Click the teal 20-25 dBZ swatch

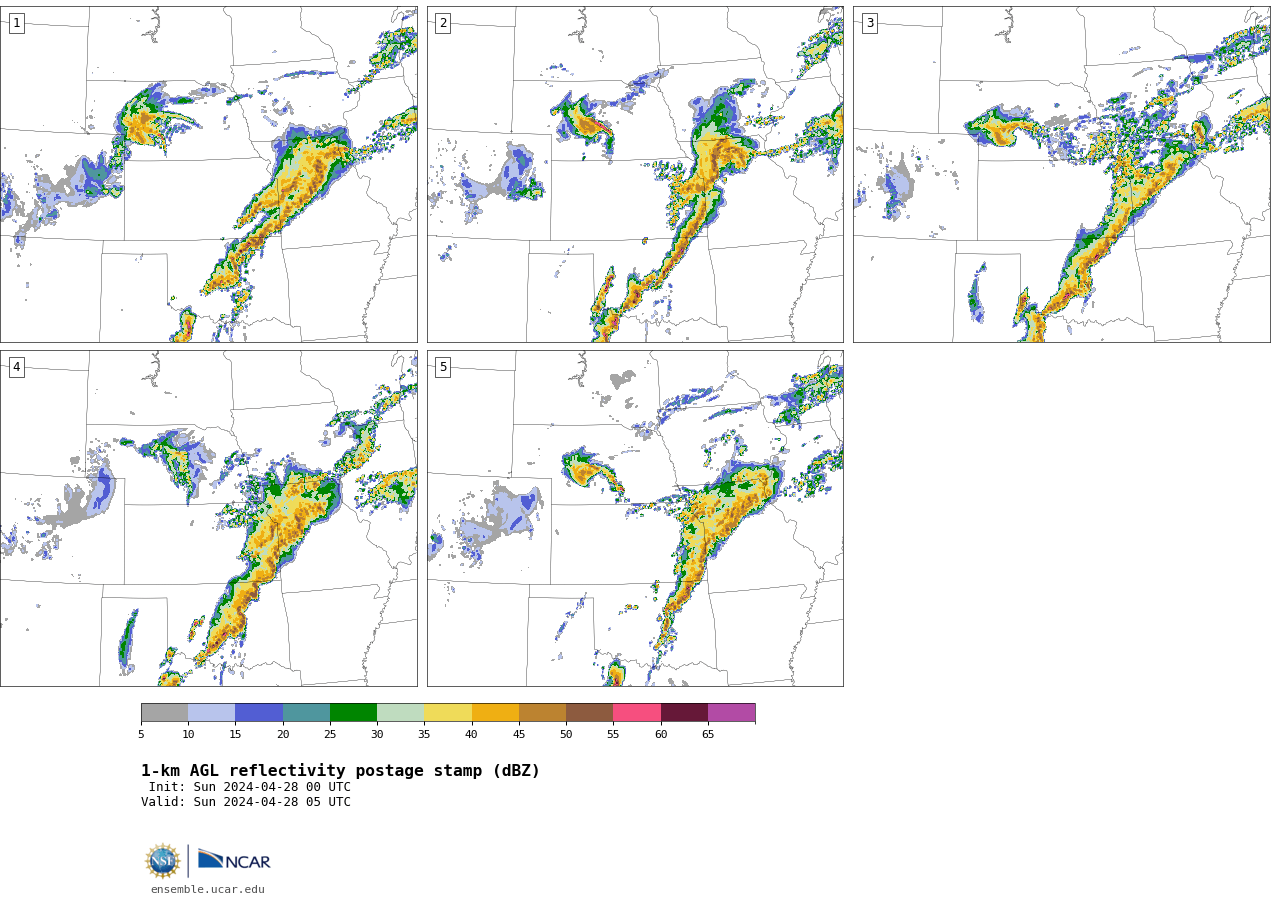point(306,713)
